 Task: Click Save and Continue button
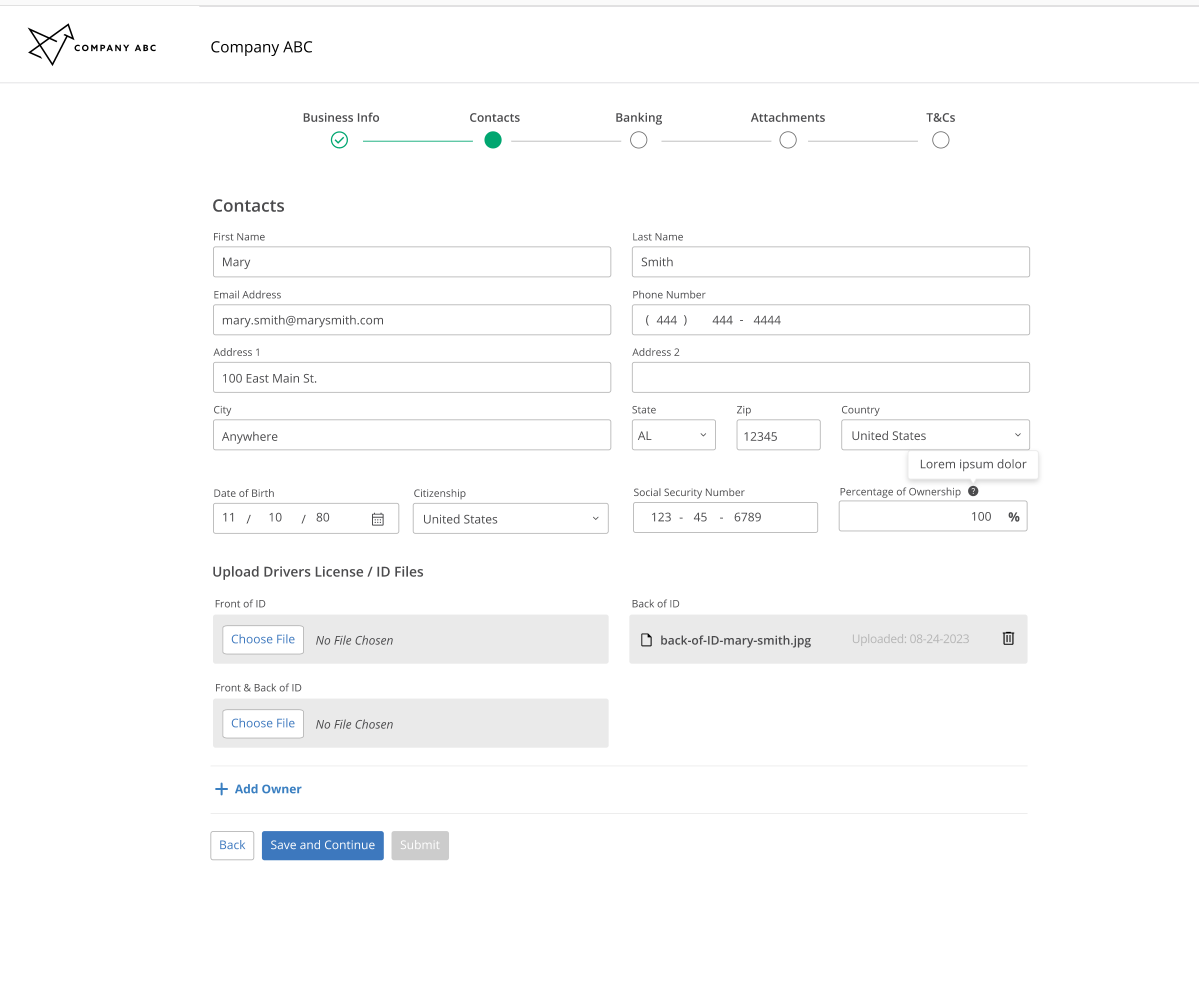pyautogui.click(x=322, y=845)
